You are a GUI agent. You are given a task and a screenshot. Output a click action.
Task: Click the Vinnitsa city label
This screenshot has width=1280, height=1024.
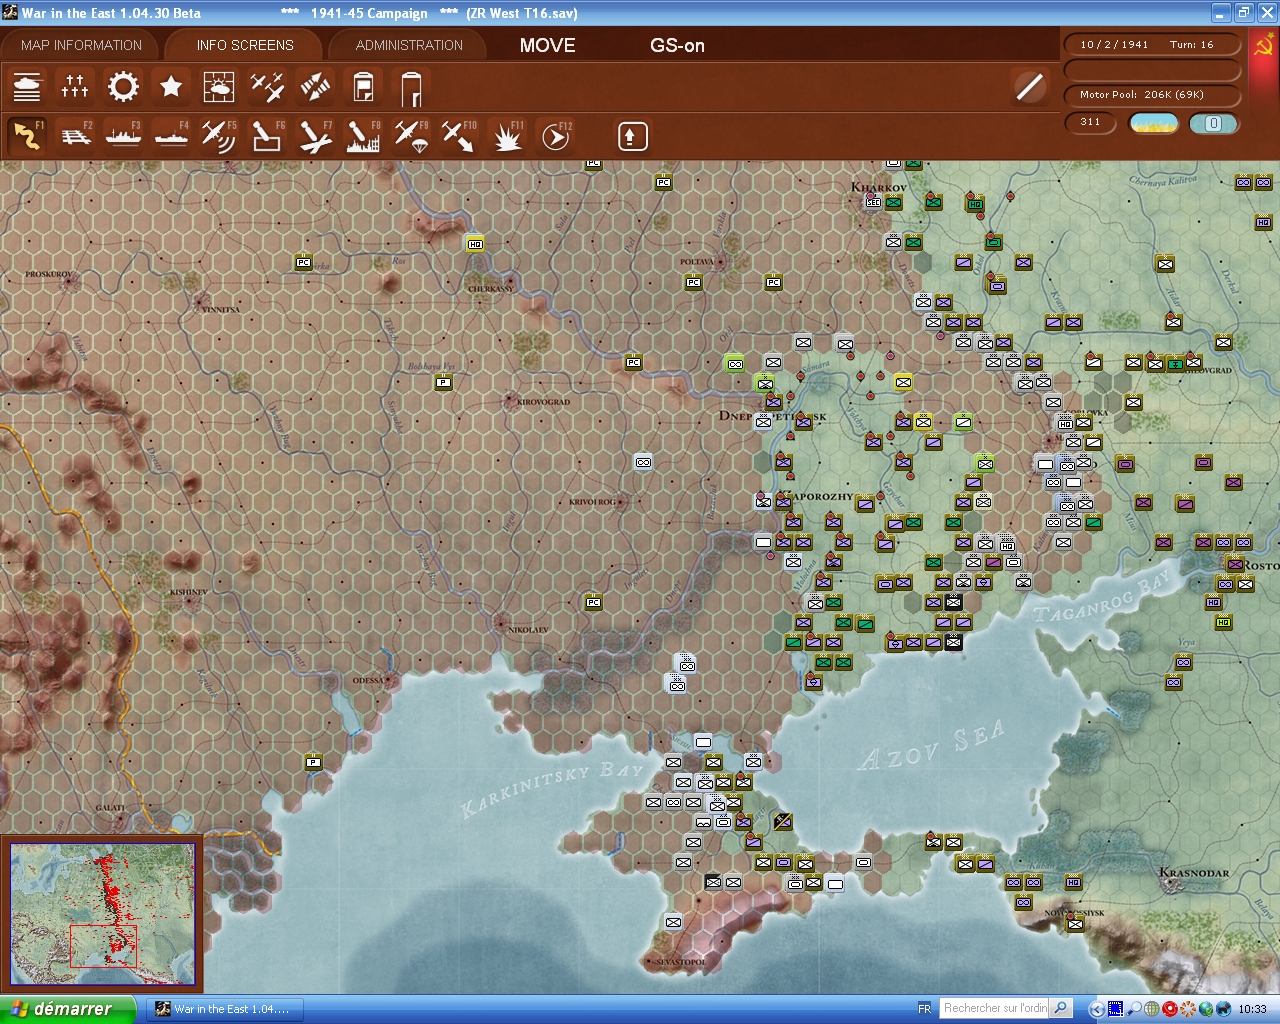[x=221, y=310]
